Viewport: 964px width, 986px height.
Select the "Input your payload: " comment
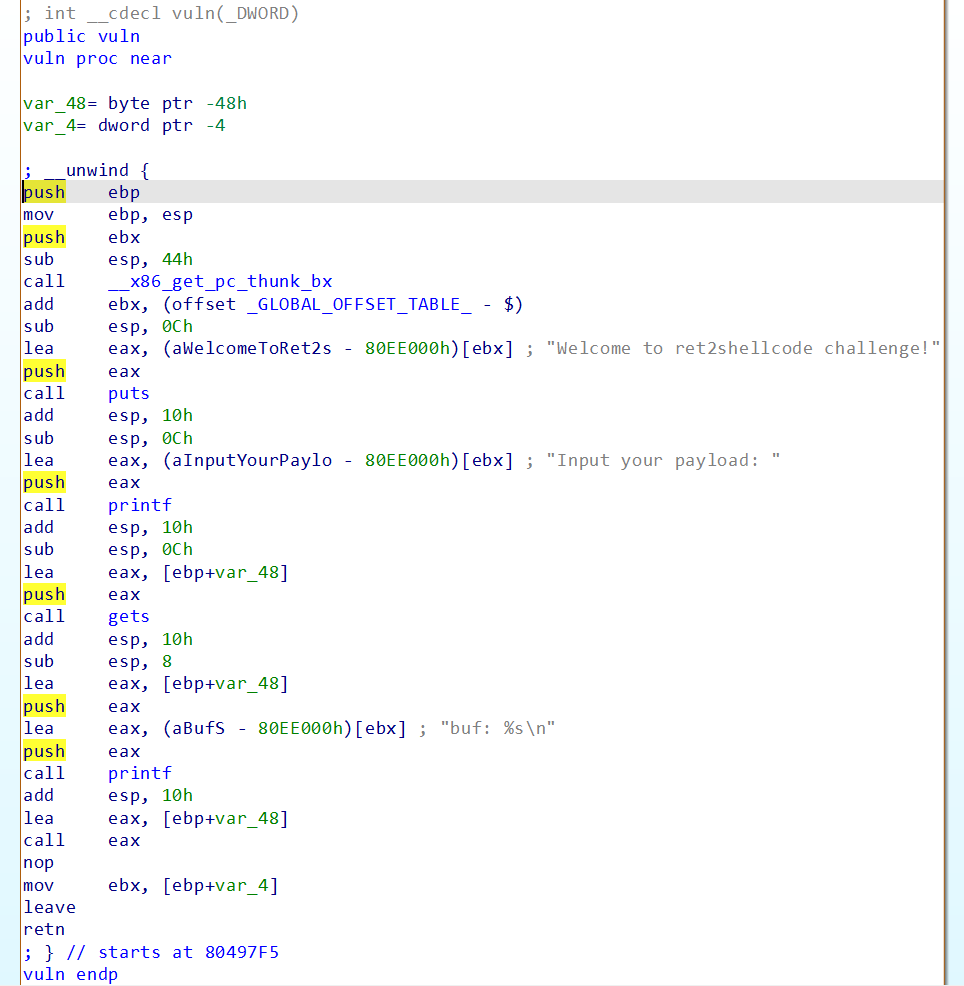pyautogui.click(x=663, y=460)
